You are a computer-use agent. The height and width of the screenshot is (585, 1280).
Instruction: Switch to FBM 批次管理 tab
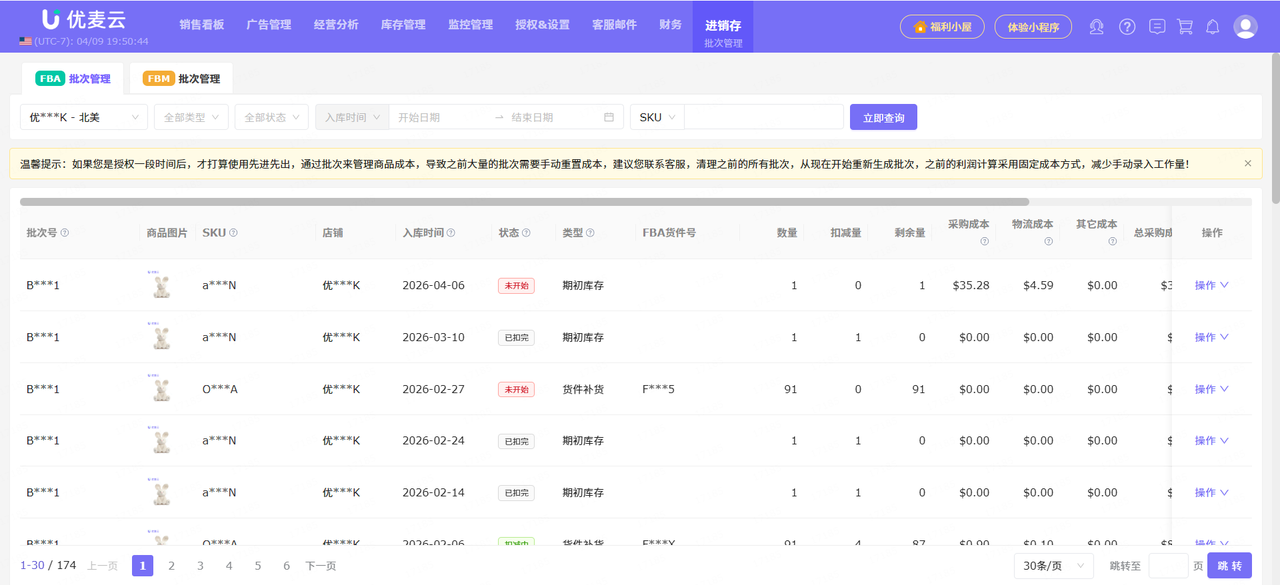click(182, 79)
